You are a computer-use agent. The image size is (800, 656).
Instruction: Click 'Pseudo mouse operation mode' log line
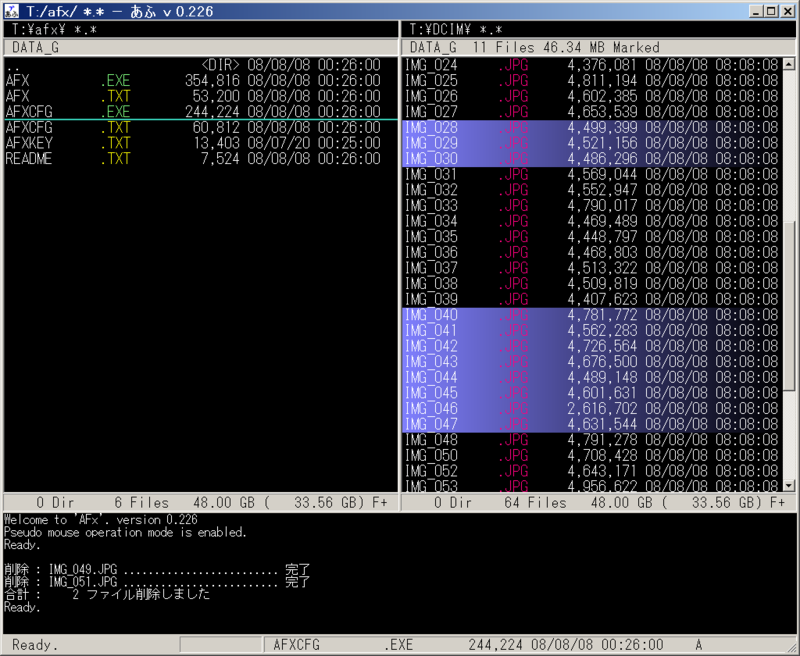click(125, 533)
